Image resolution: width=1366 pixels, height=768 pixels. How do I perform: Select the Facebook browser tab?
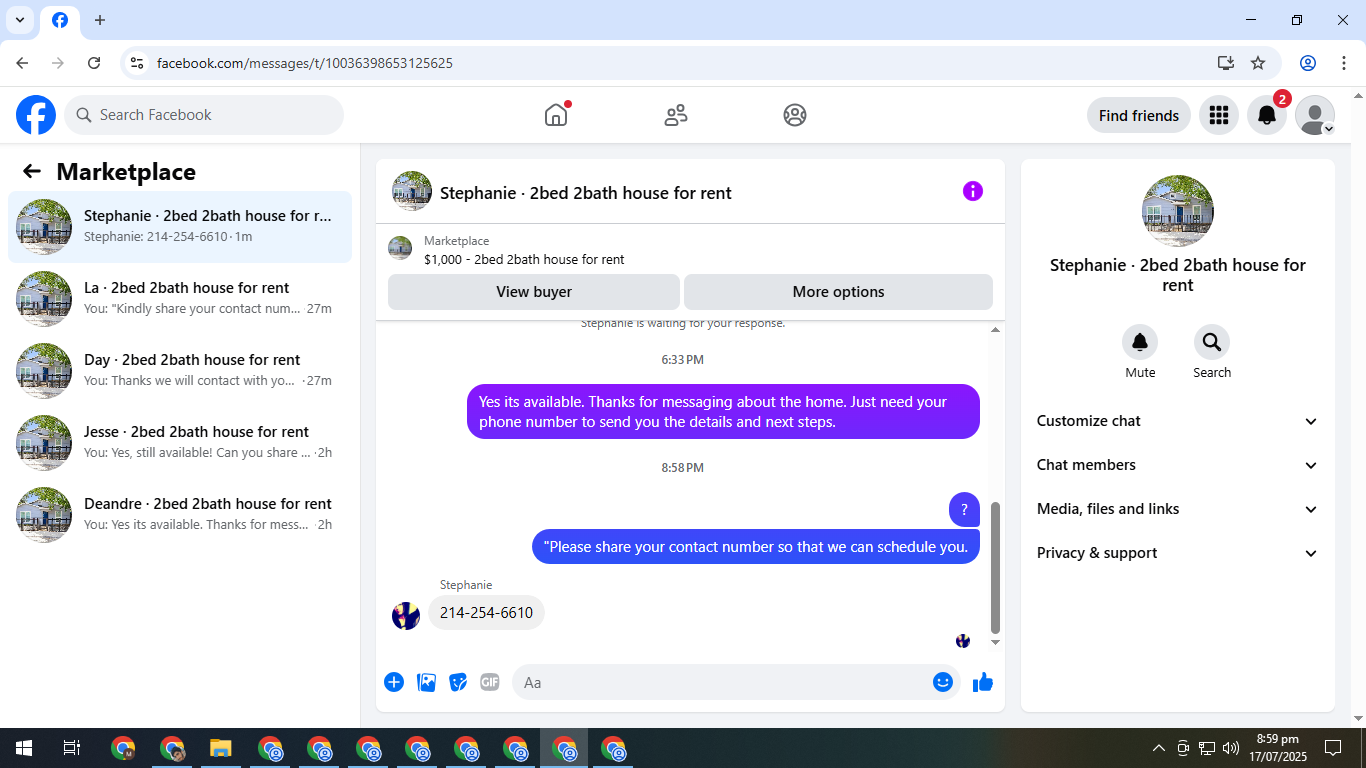[60, 21]
